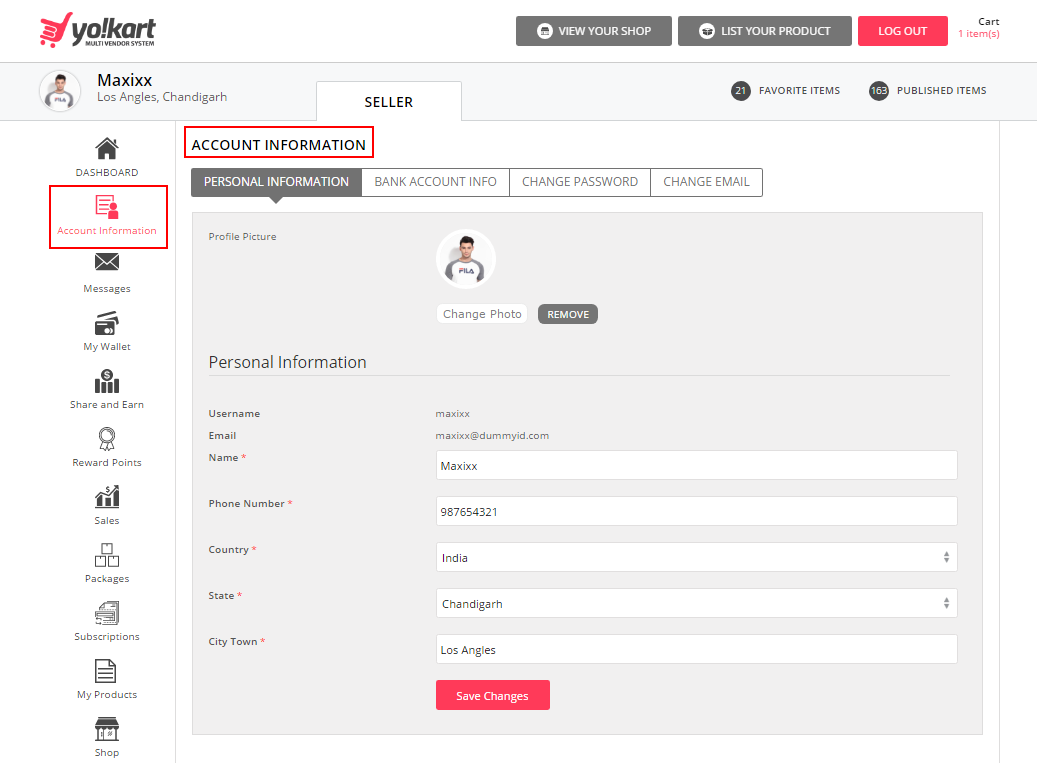Click List Your Product button
Screen dimensions: 1037x763
(x=765, y=31)
